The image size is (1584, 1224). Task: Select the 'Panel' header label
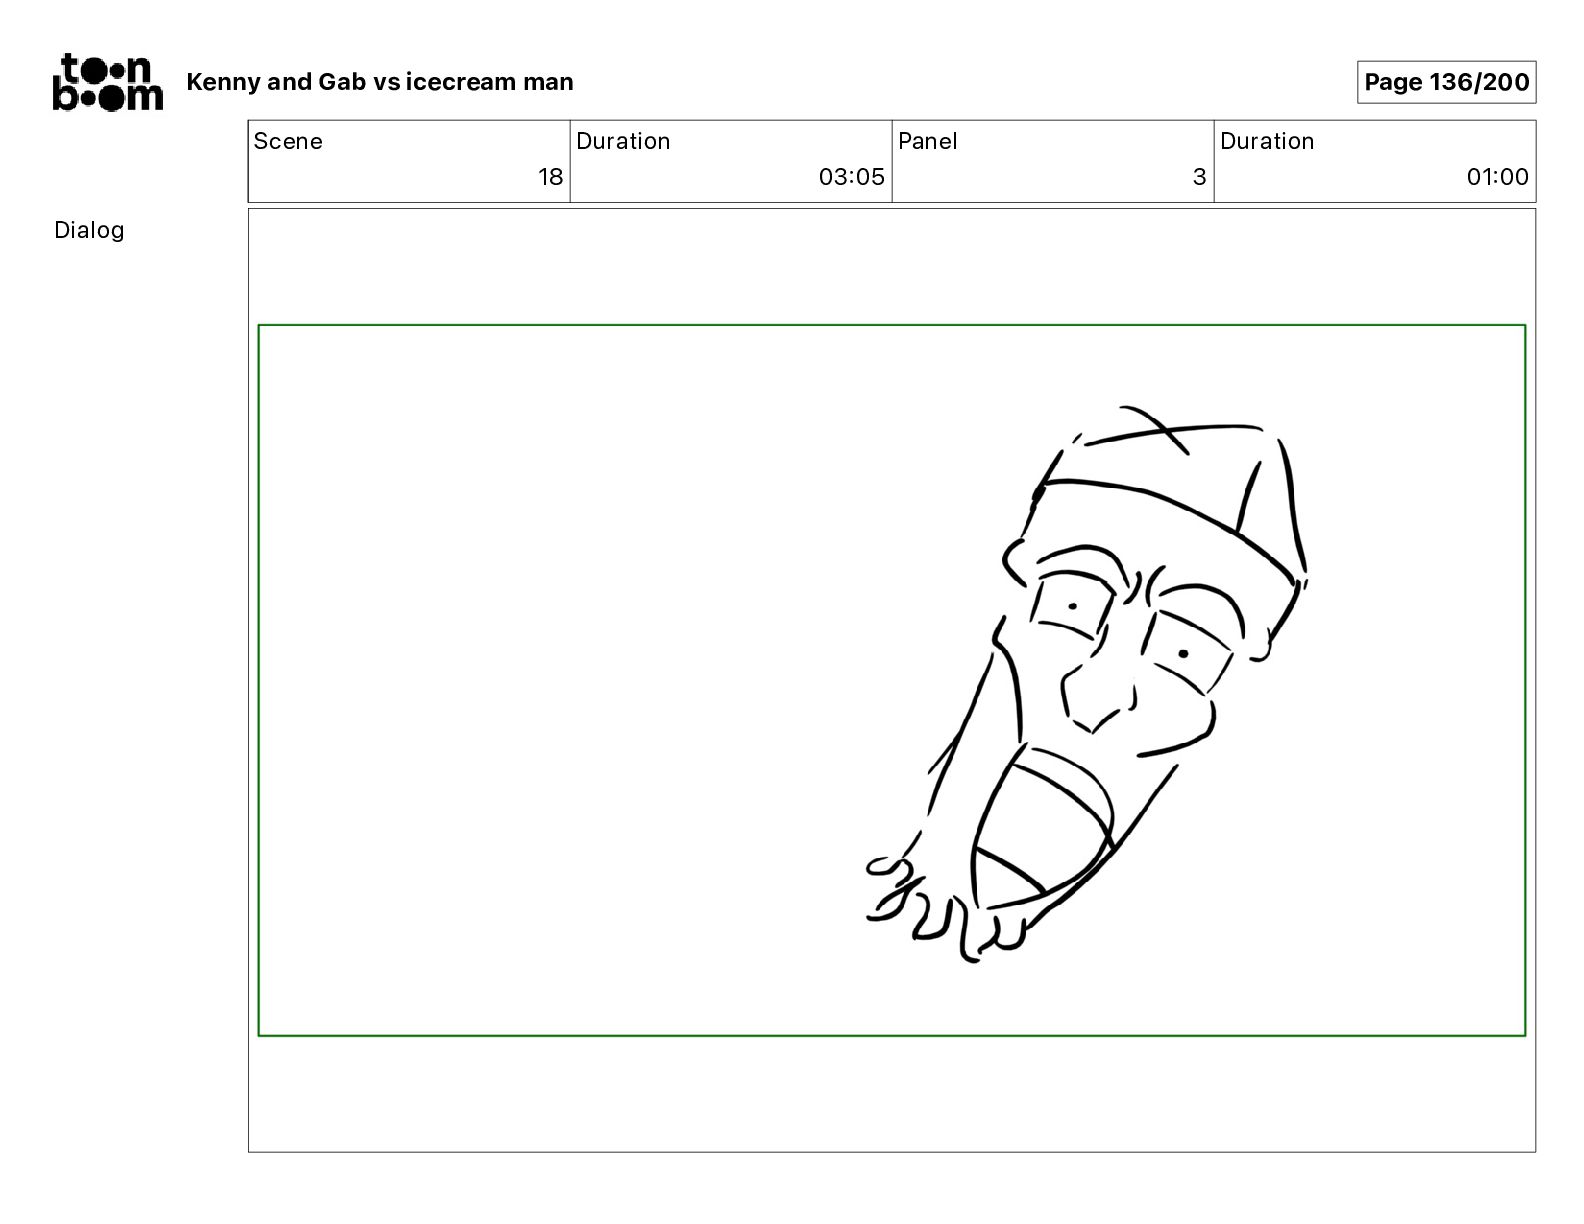(928, 141)
